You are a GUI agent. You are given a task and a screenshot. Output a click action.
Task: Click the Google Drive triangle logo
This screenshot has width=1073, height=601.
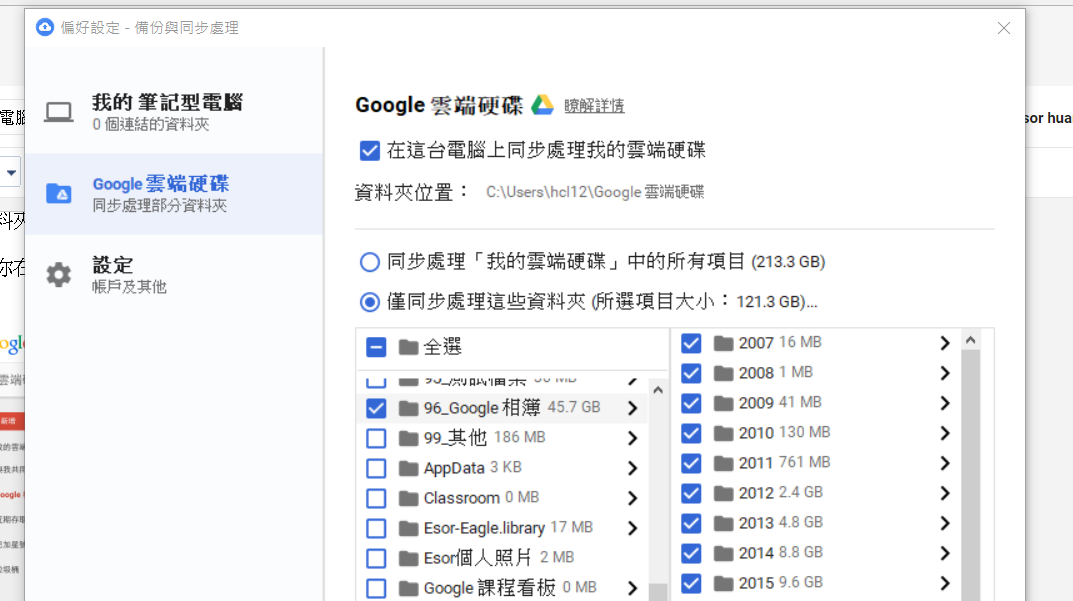[543, 105]
